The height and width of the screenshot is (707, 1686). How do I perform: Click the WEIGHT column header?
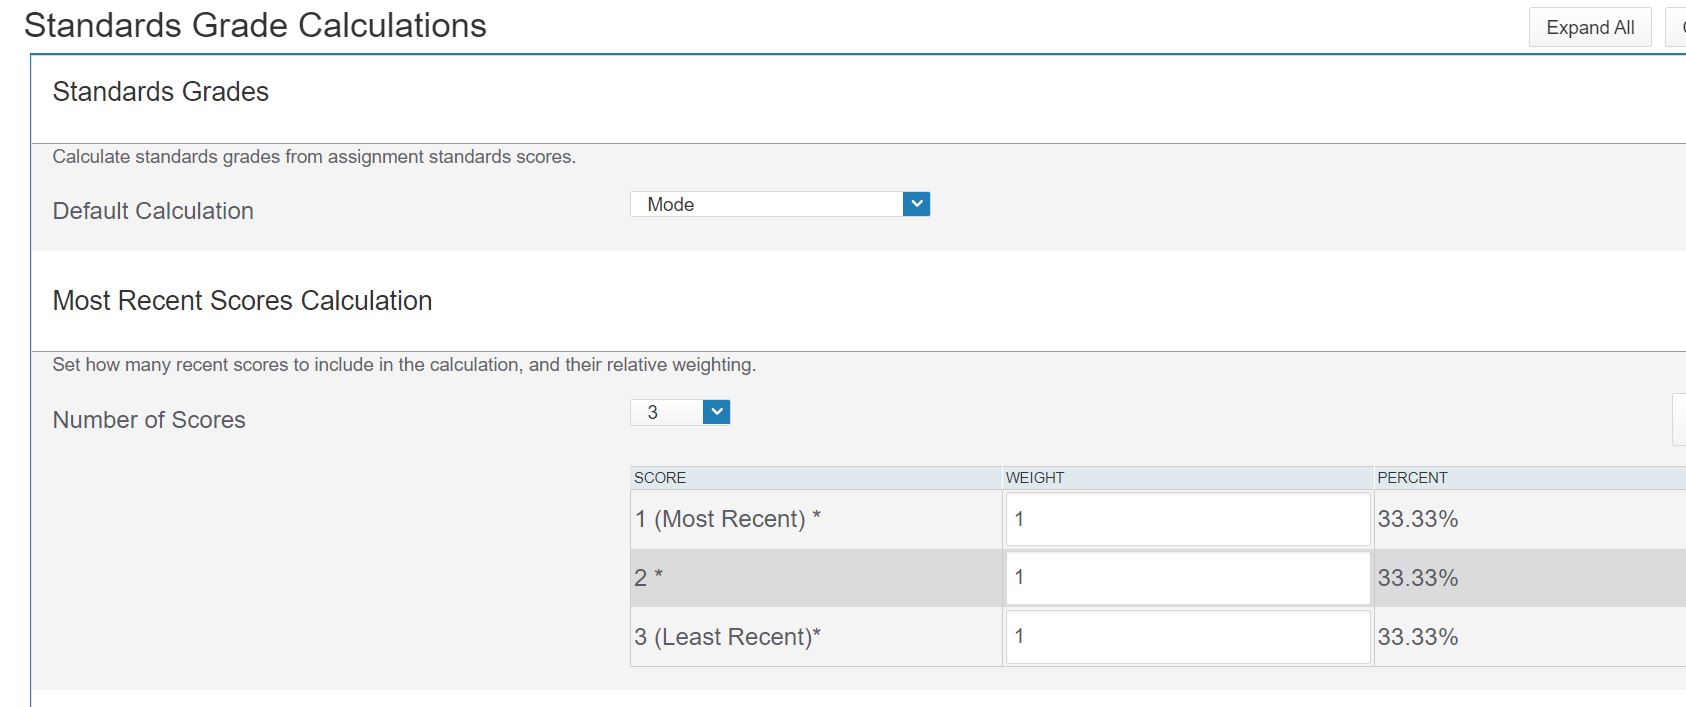coord(1035,478)
